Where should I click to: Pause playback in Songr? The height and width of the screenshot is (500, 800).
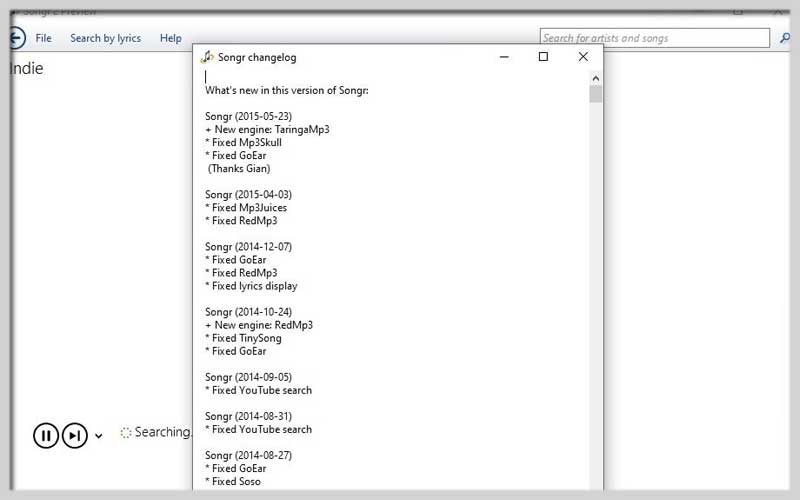point(46,436)
